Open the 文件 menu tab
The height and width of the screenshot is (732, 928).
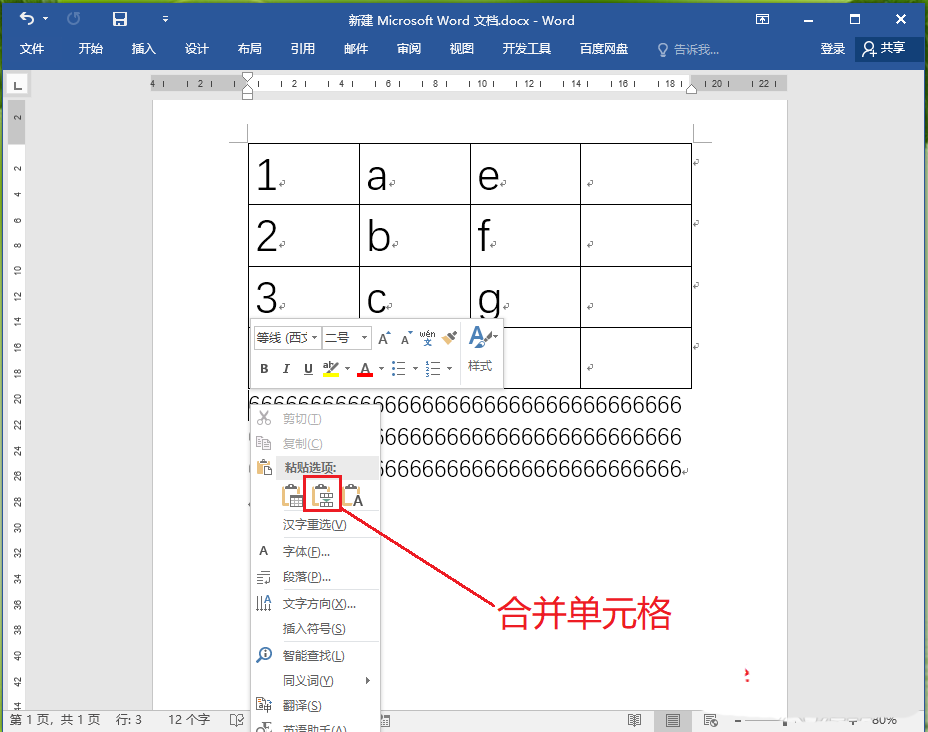coord(32,49)
